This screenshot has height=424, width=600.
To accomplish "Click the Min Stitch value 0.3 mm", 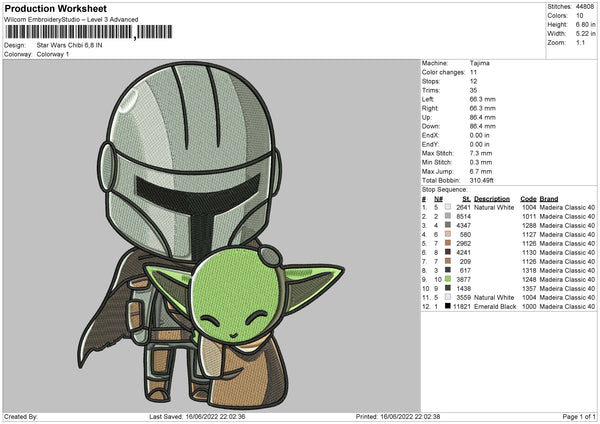I will [481, 162].
